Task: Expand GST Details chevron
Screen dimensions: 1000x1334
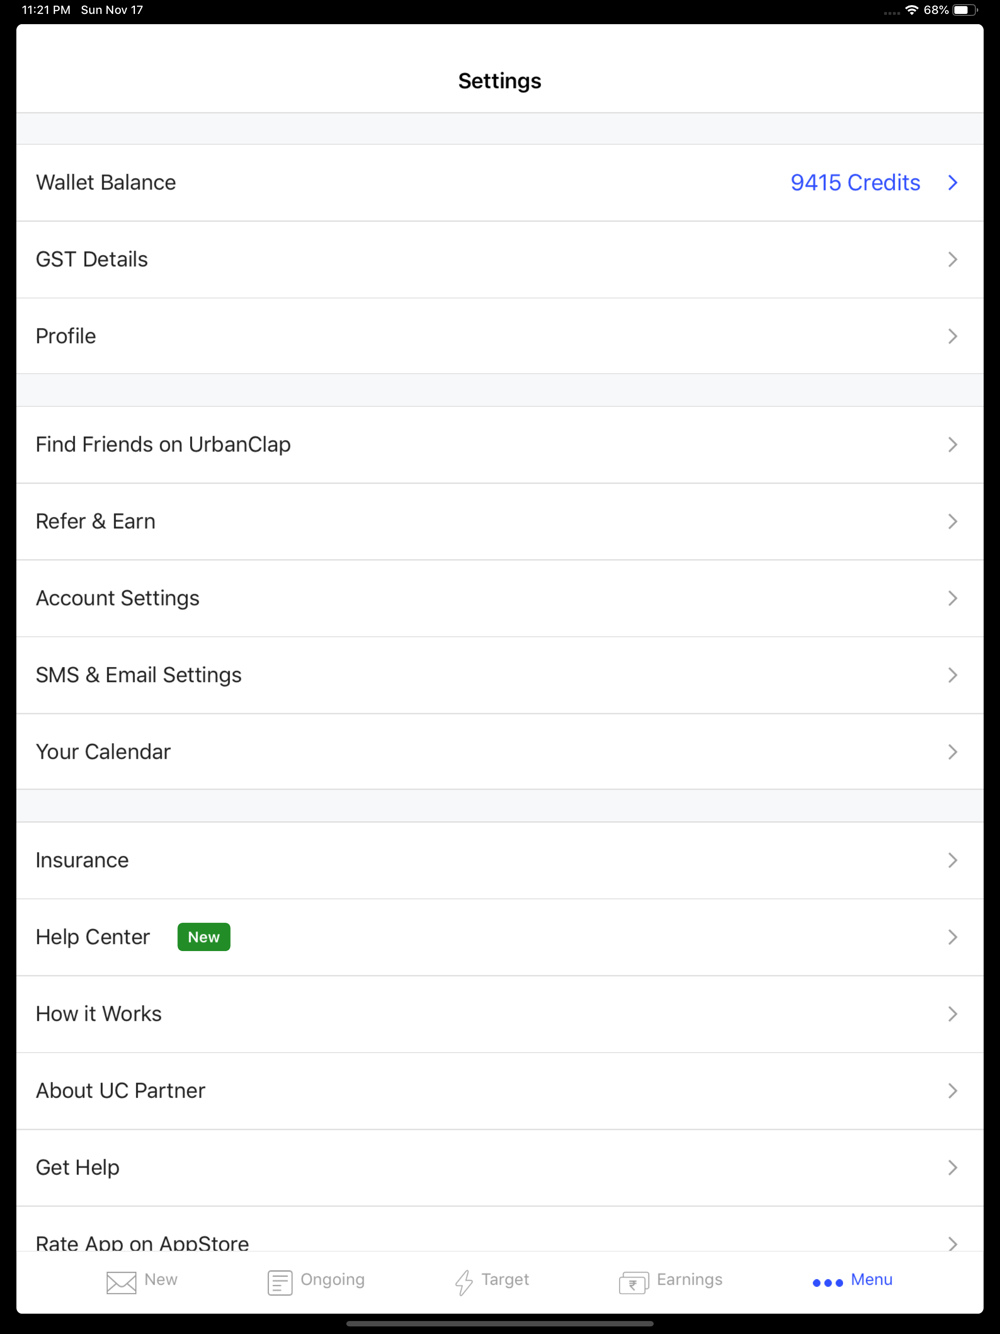Action: tap(953, 260)
